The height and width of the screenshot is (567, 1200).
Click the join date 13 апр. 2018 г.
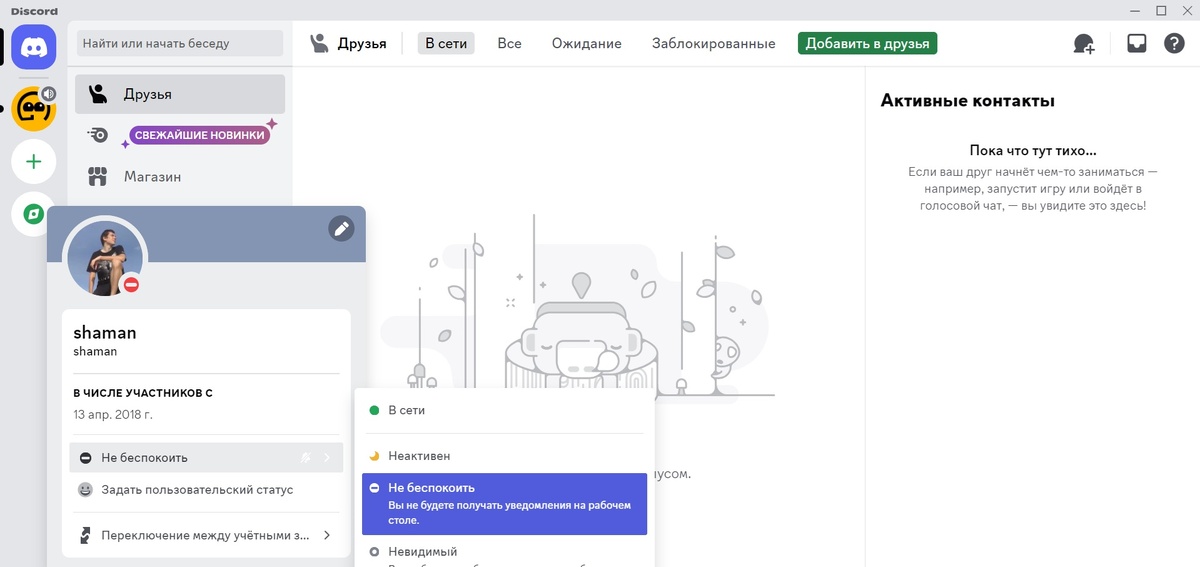tap(113, 414)
